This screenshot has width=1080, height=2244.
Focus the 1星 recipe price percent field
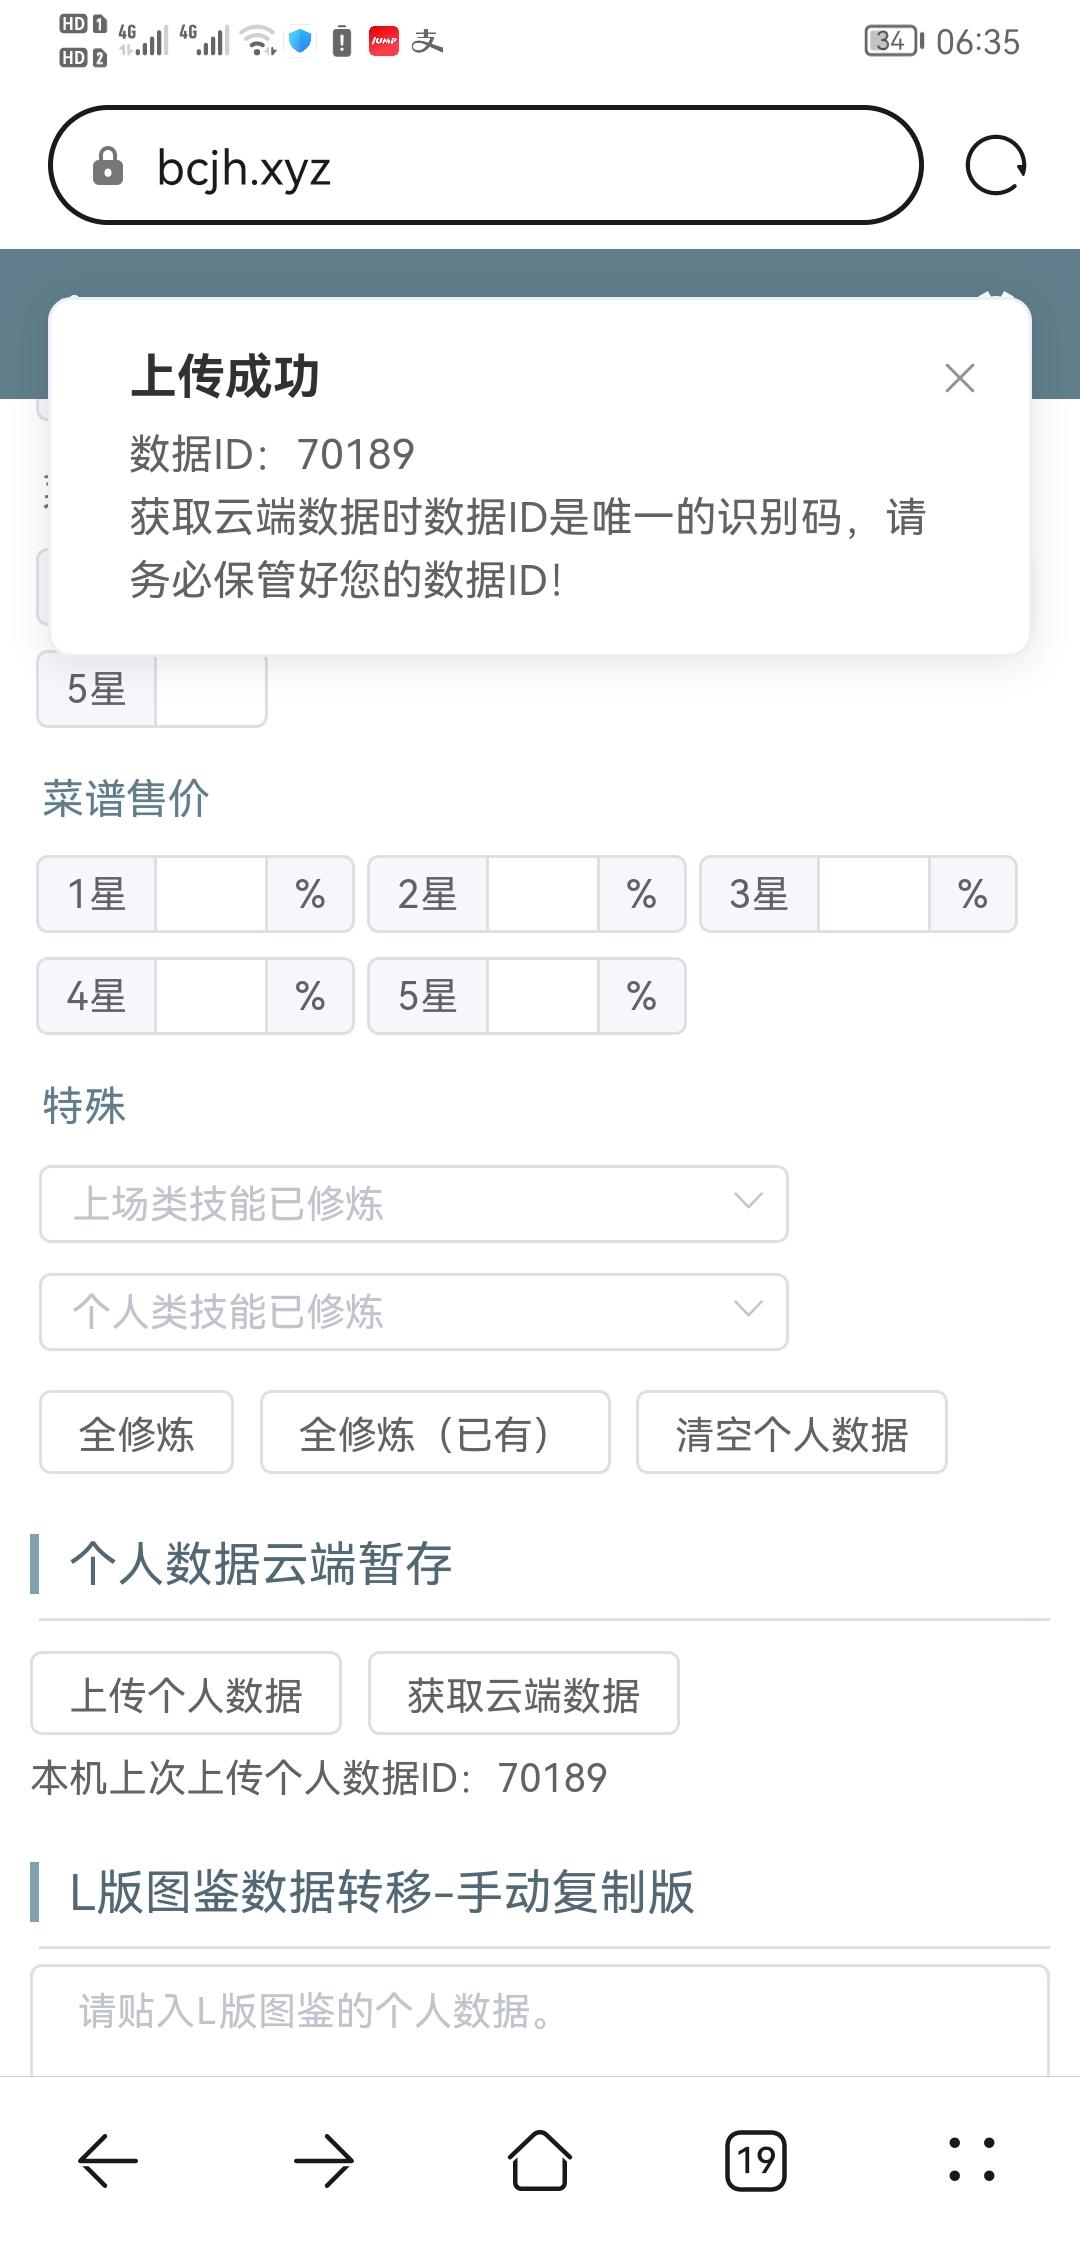click(x=211, y=894)
